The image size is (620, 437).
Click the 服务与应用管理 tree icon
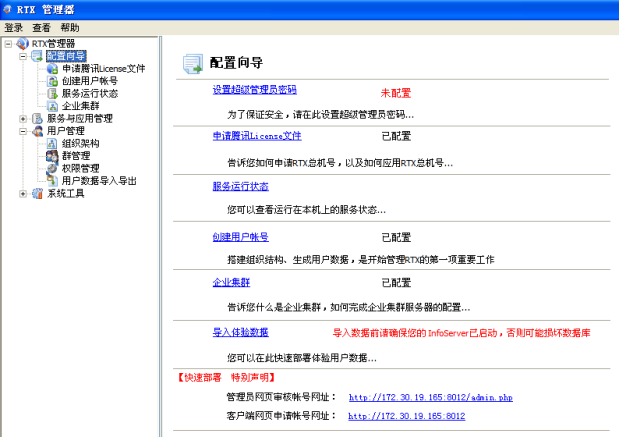coord(37,119)
